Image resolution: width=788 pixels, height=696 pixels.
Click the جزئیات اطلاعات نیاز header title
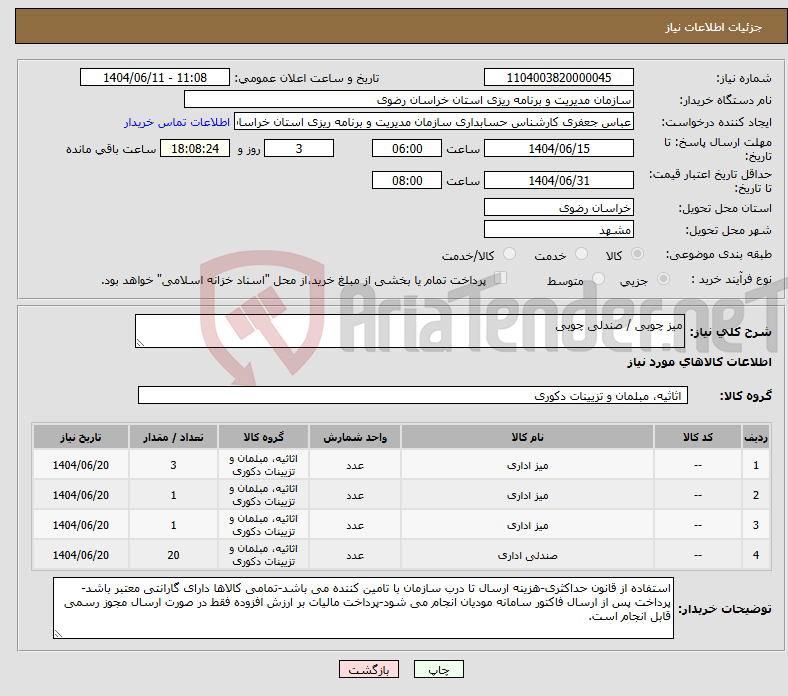pyautogui.click(x=713, y=27)
